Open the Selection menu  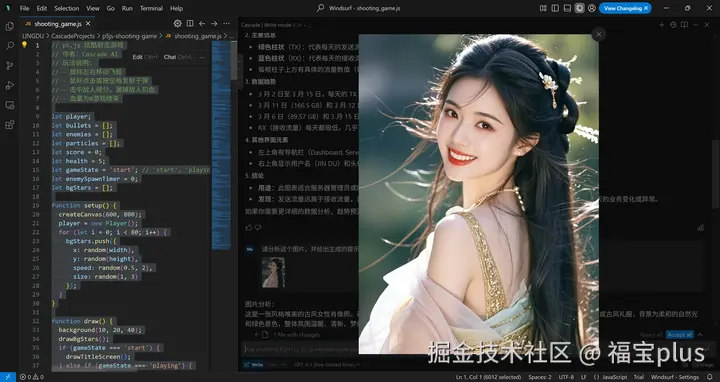(67, 8)
